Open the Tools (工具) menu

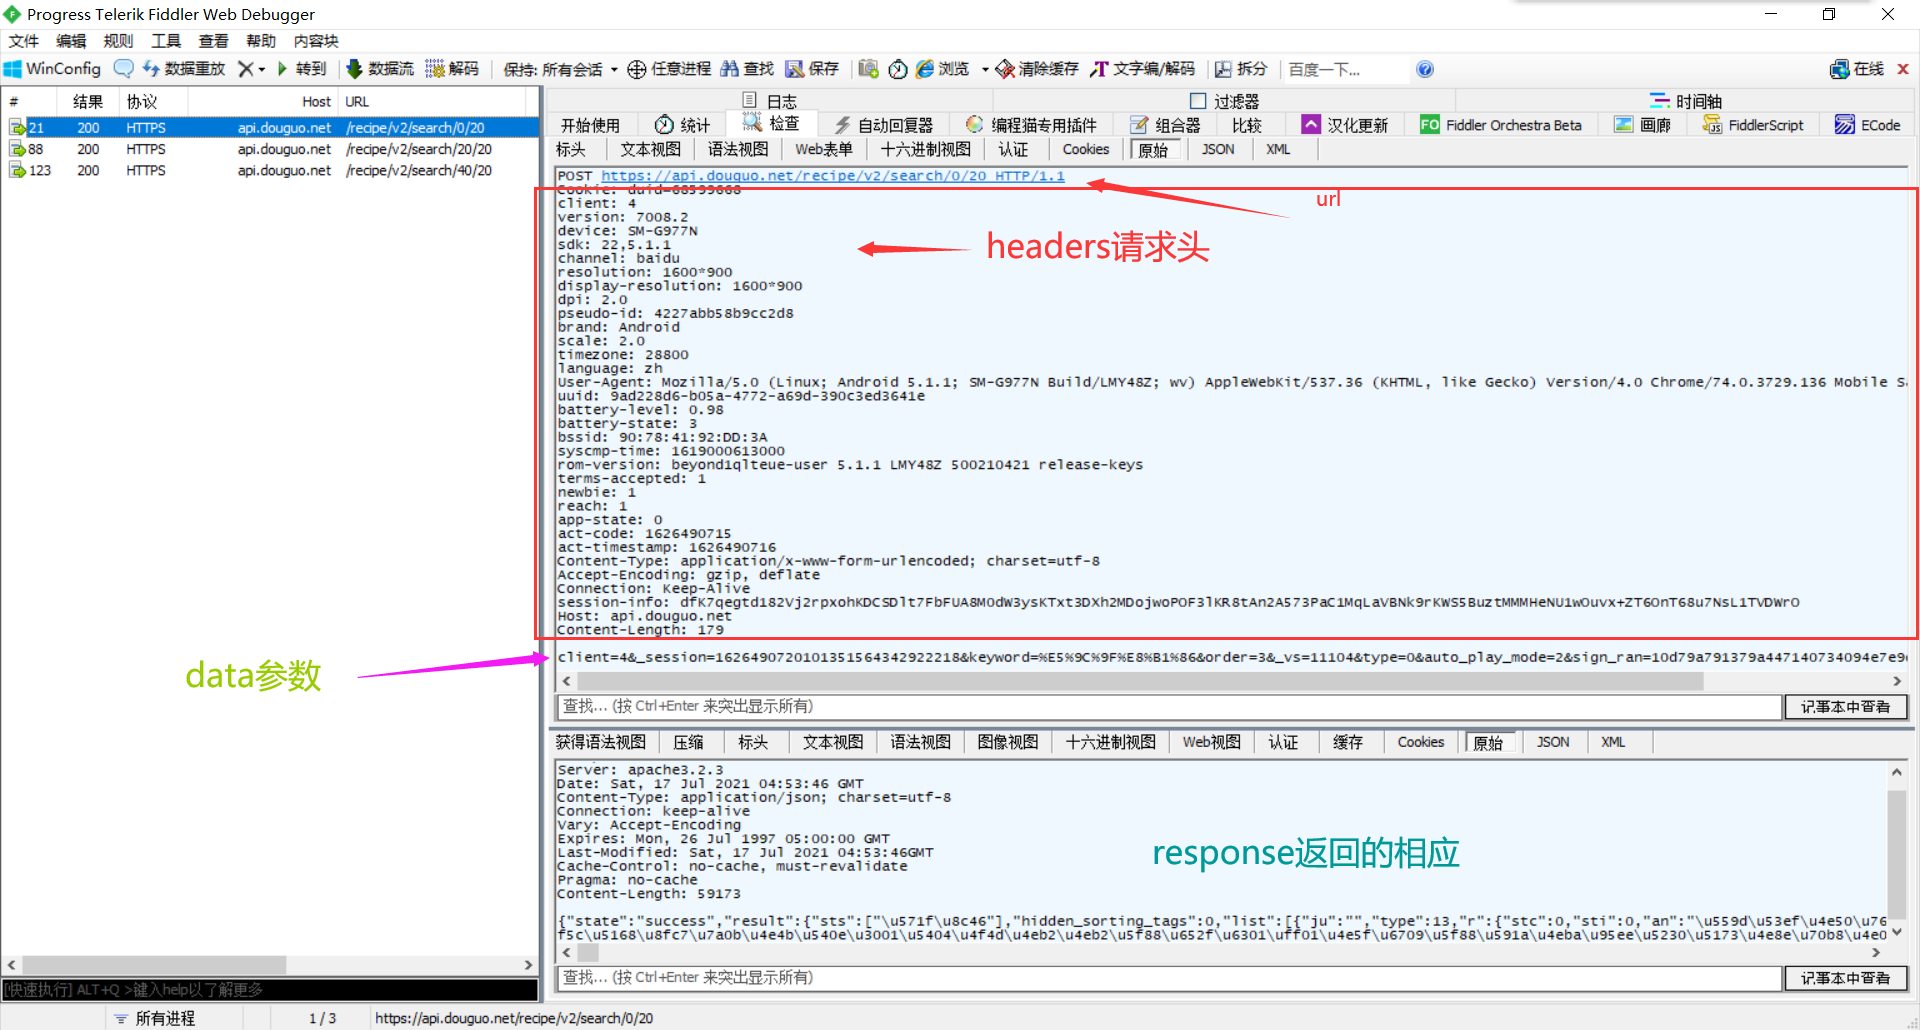pos(166,41)
